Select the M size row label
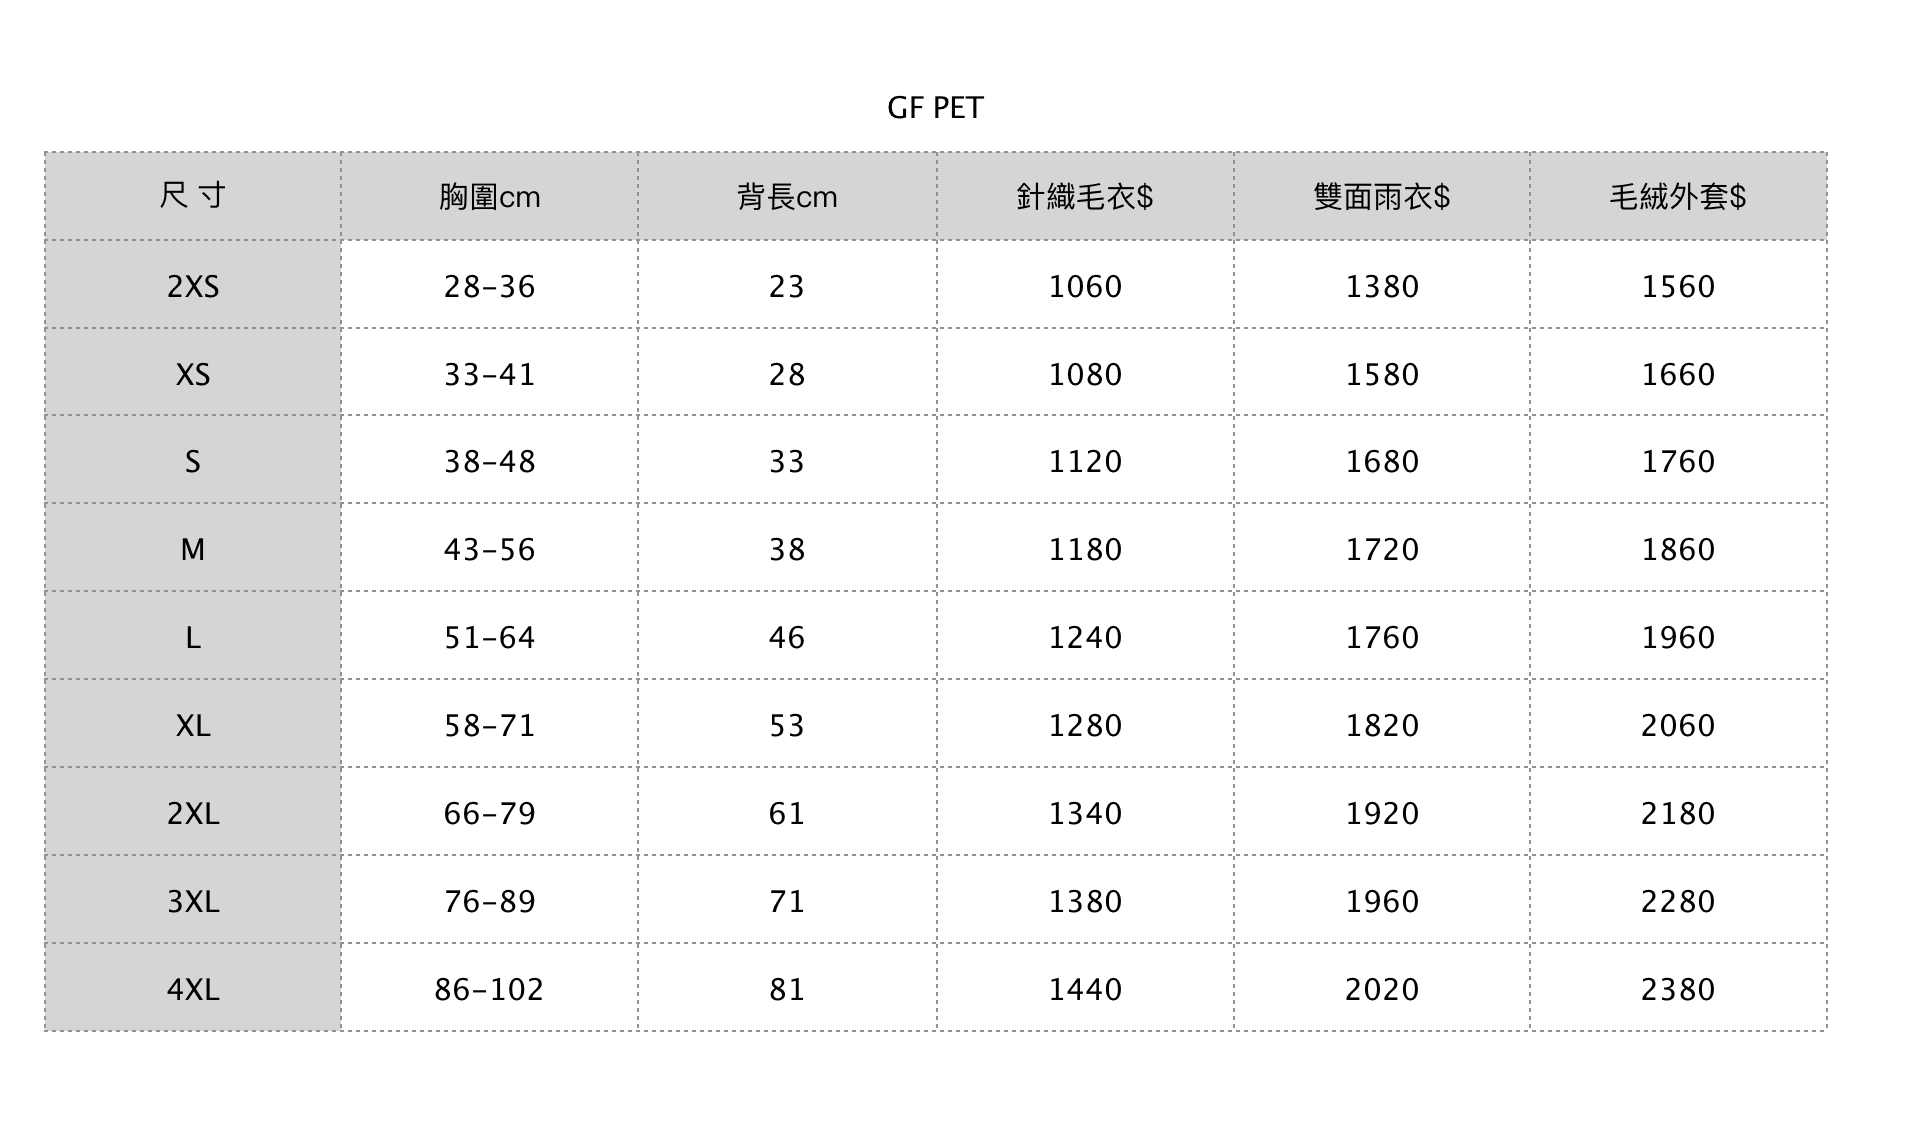This screenshot has height=1140, width=1918. point(192,550)
